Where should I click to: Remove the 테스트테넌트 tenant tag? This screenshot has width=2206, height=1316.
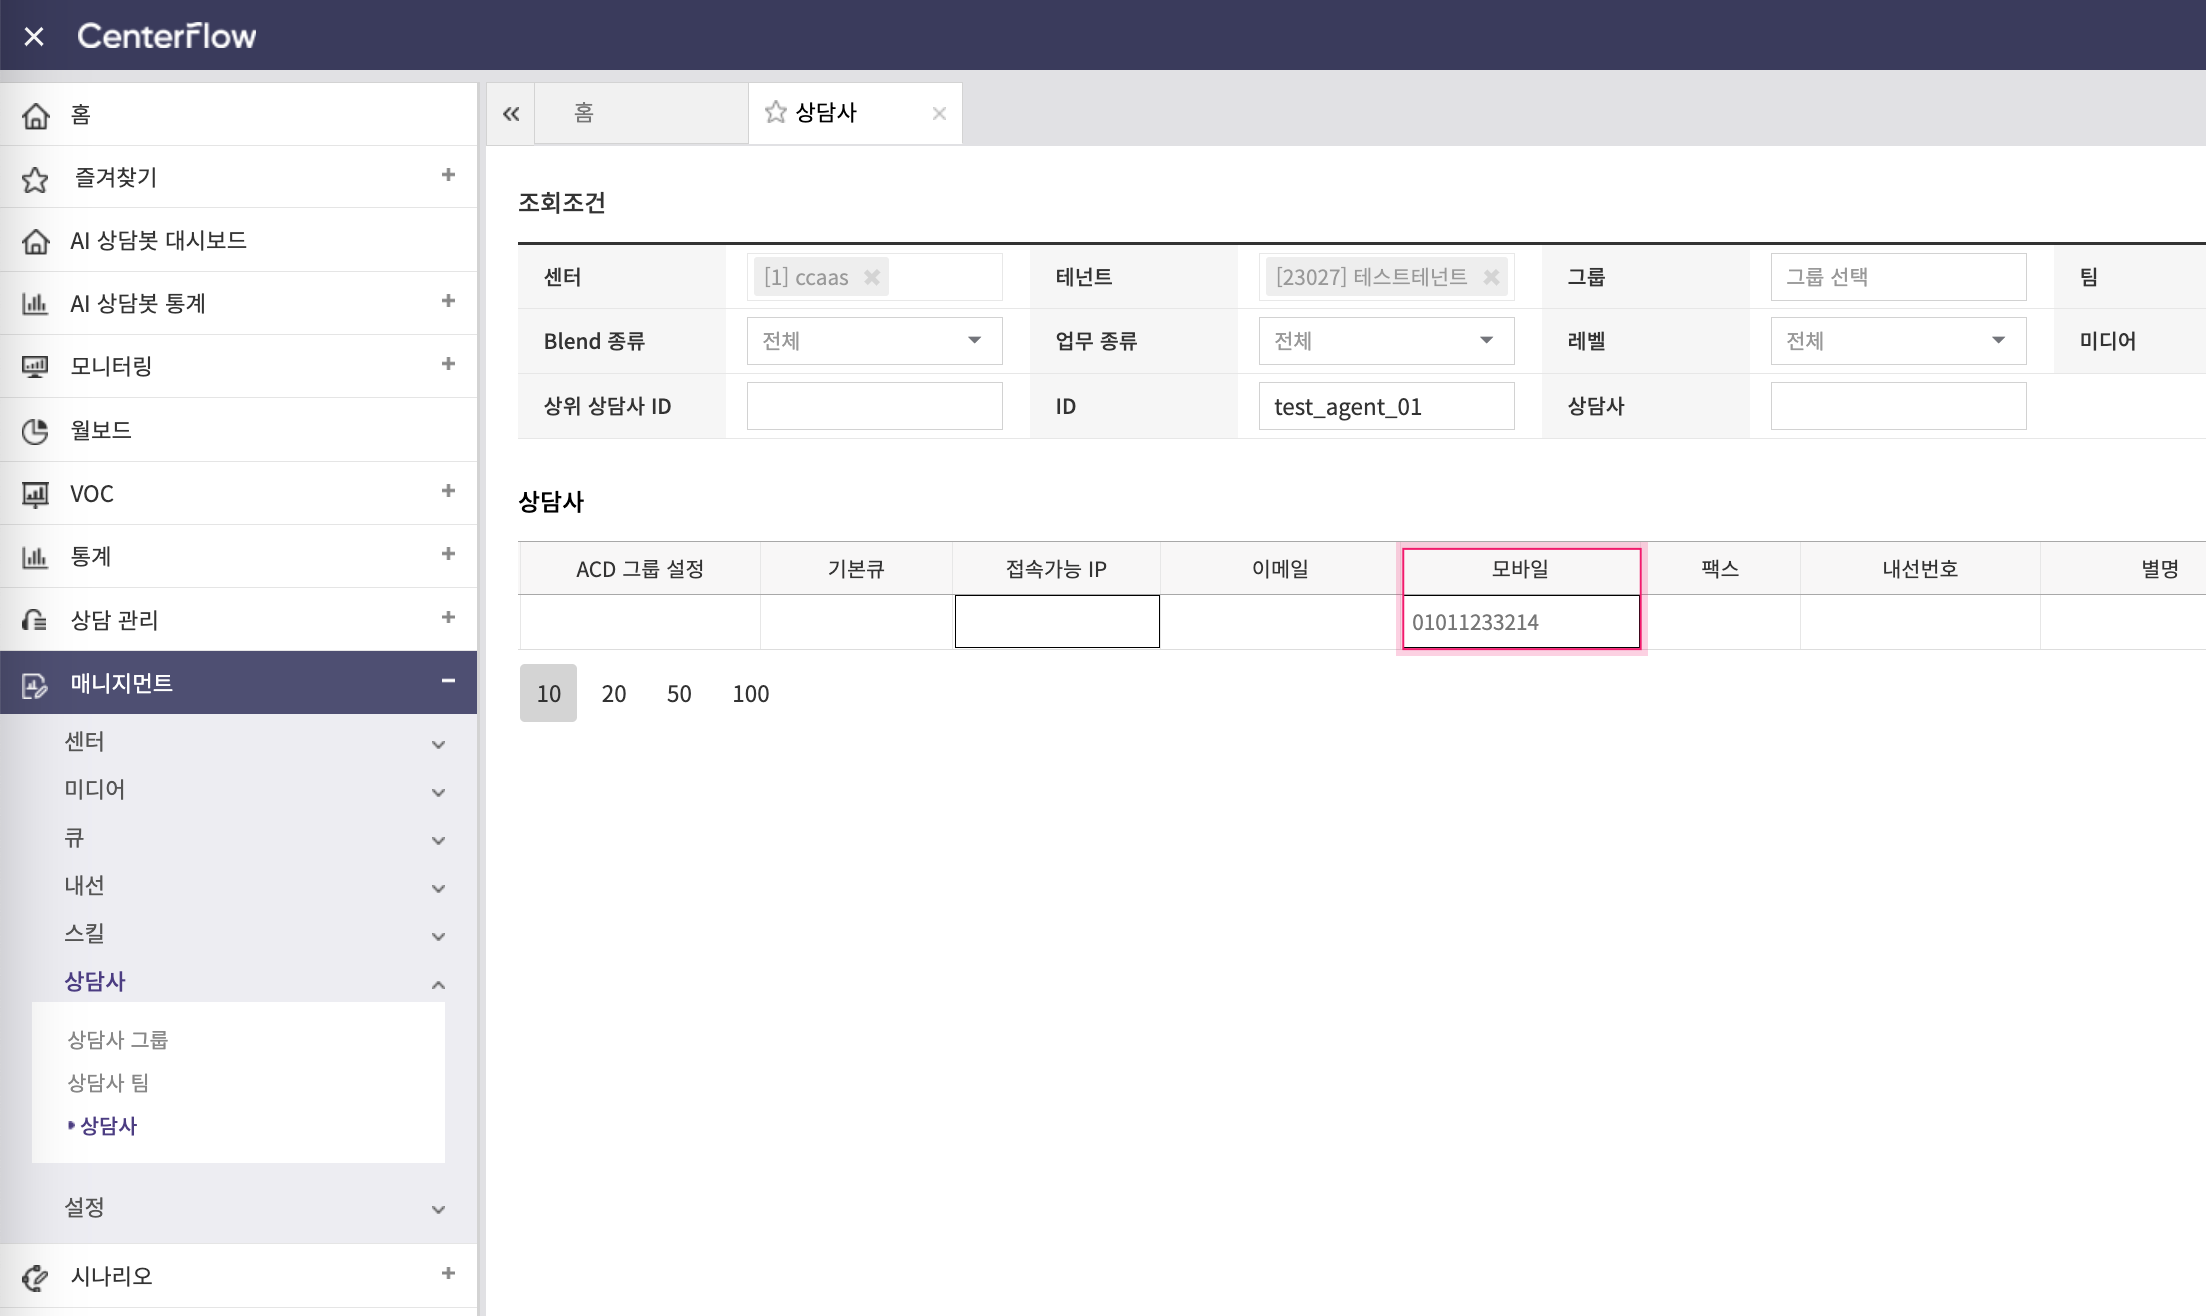click(1491, 277)
